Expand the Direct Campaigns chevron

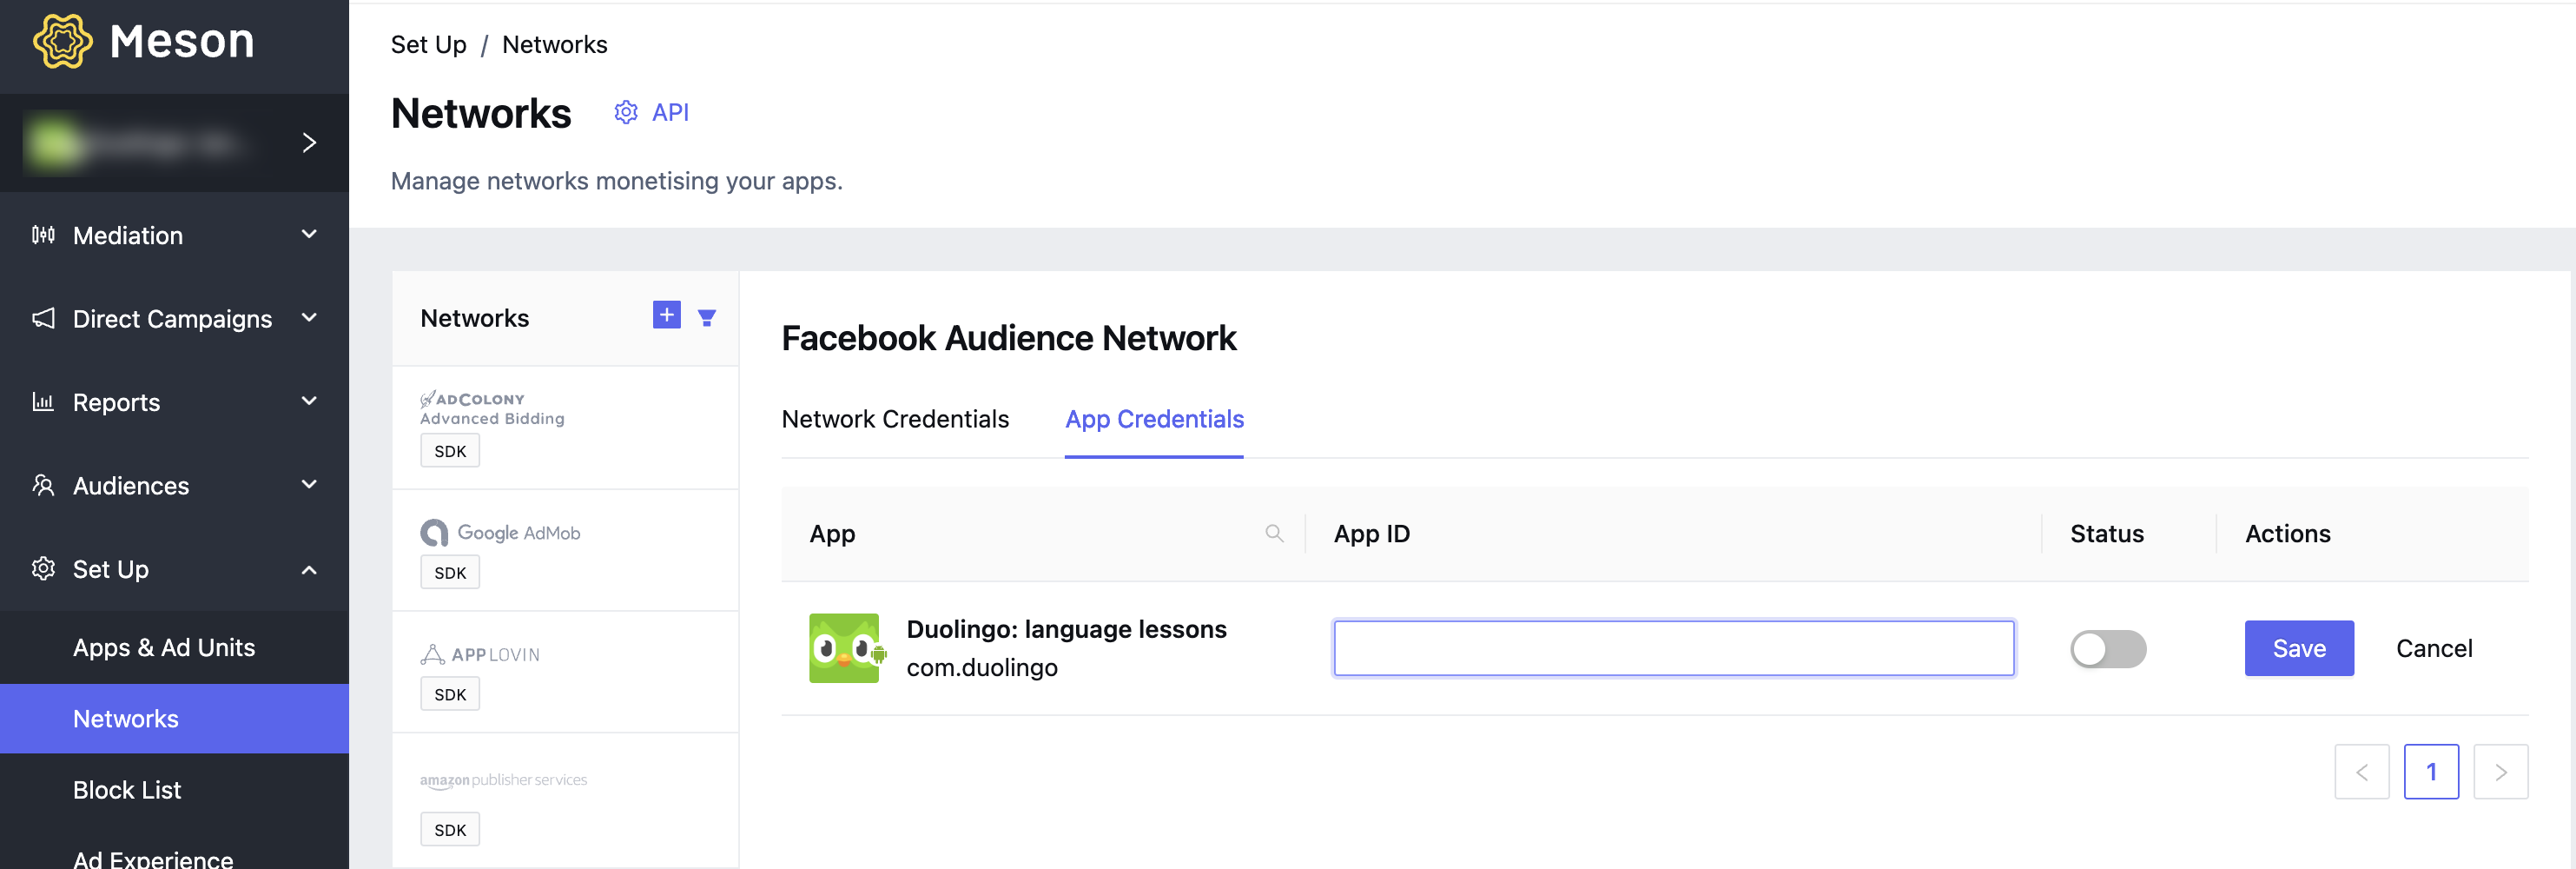[309, 318]
